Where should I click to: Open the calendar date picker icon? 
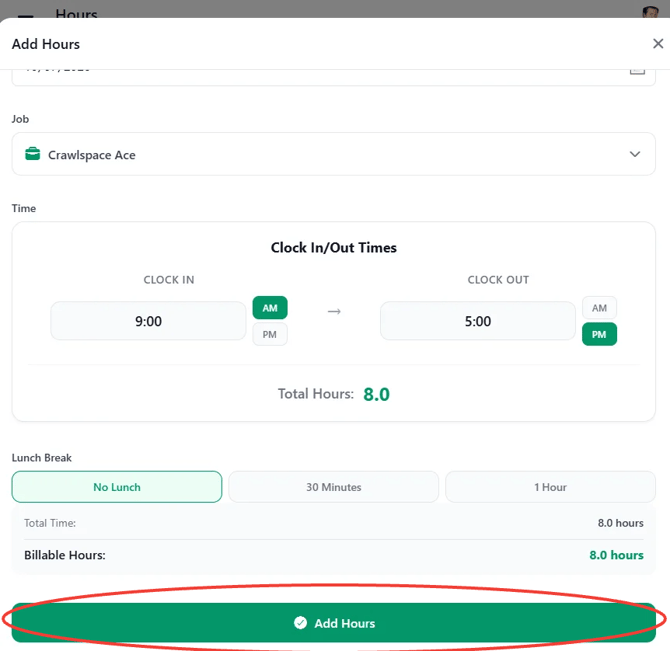coord(637,71)
